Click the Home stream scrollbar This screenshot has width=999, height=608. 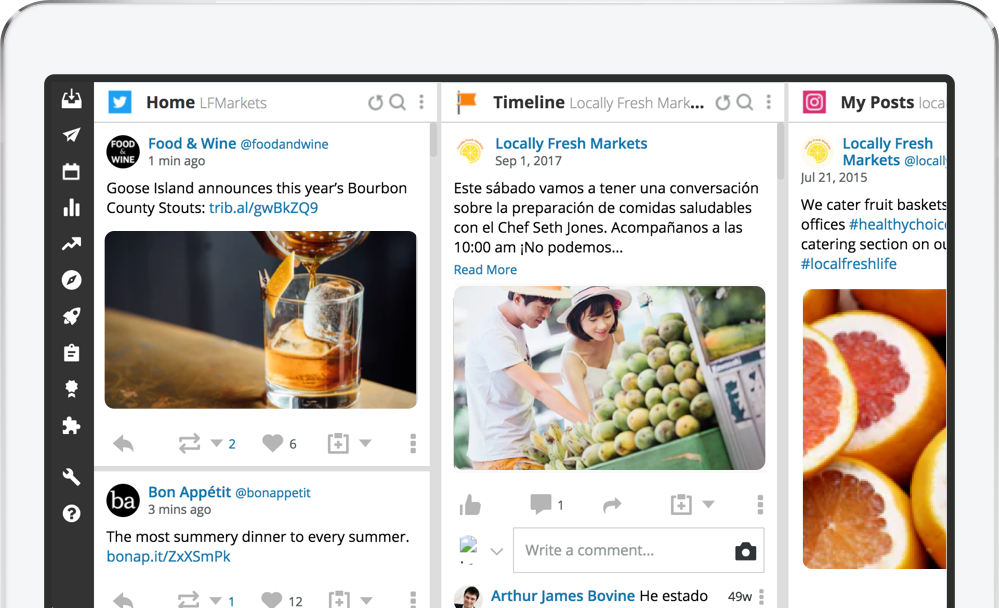(433, 140)
